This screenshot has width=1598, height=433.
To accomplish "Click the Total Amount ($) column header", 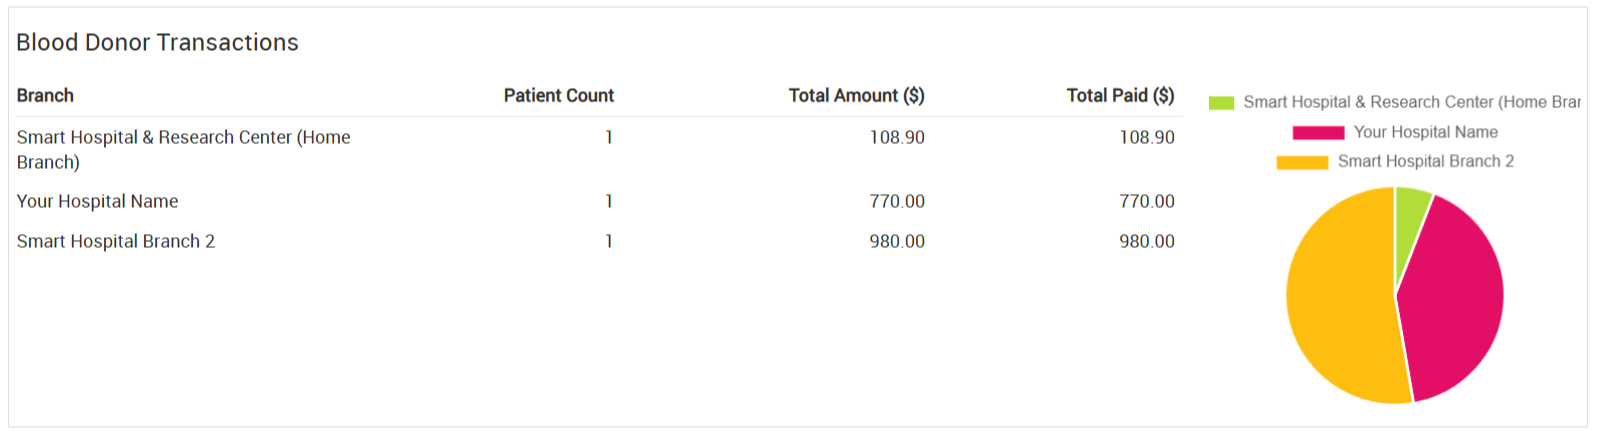I will 857,95.
